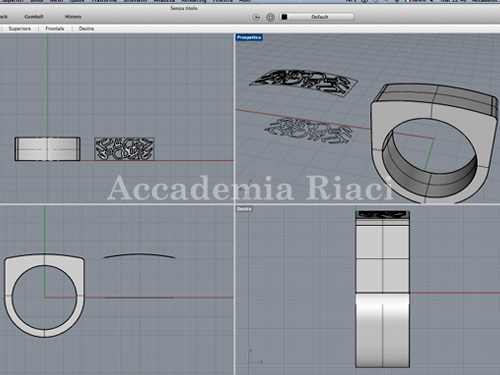
Task: Switch to the Frontale viewport tab
Action: coord(55,29)
